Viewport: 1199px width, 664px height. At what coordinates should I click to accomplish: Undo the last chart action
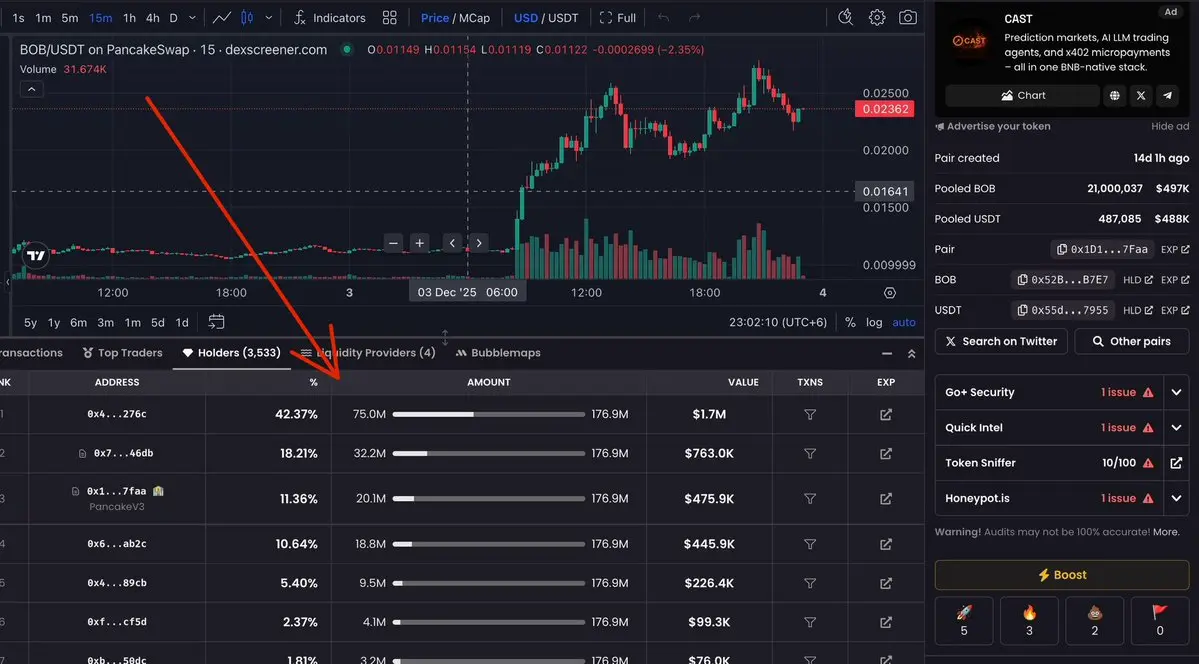tap(663, 18)
